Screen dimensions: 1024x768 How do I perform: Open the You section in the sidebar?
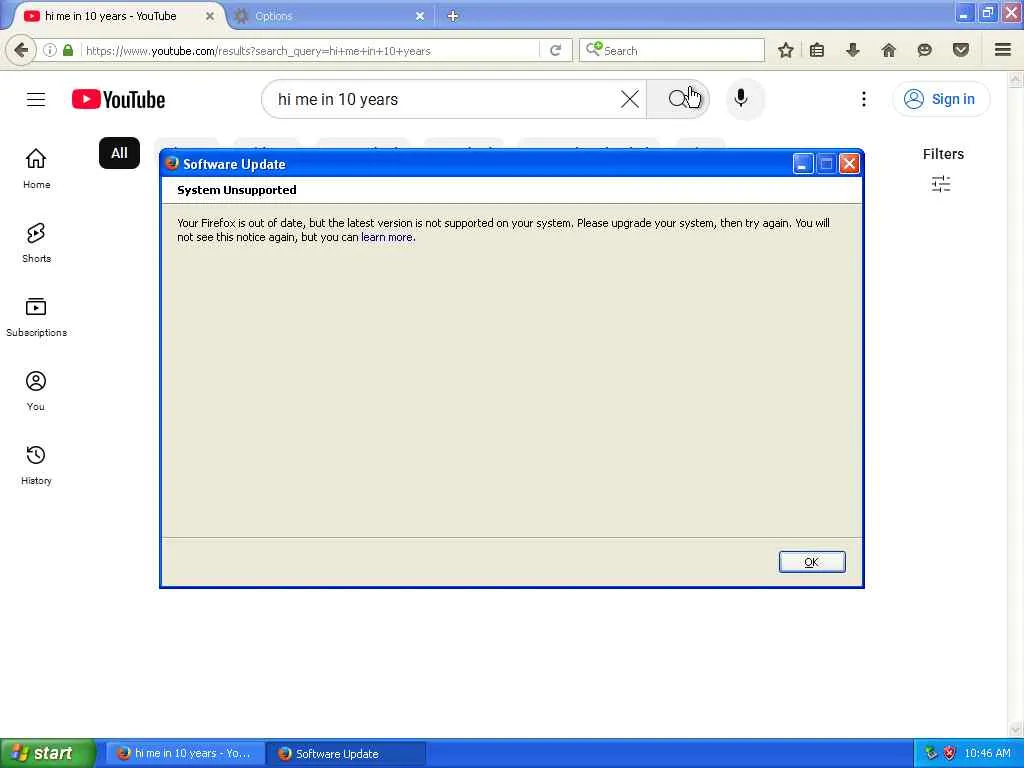click(x=36, y=391)
